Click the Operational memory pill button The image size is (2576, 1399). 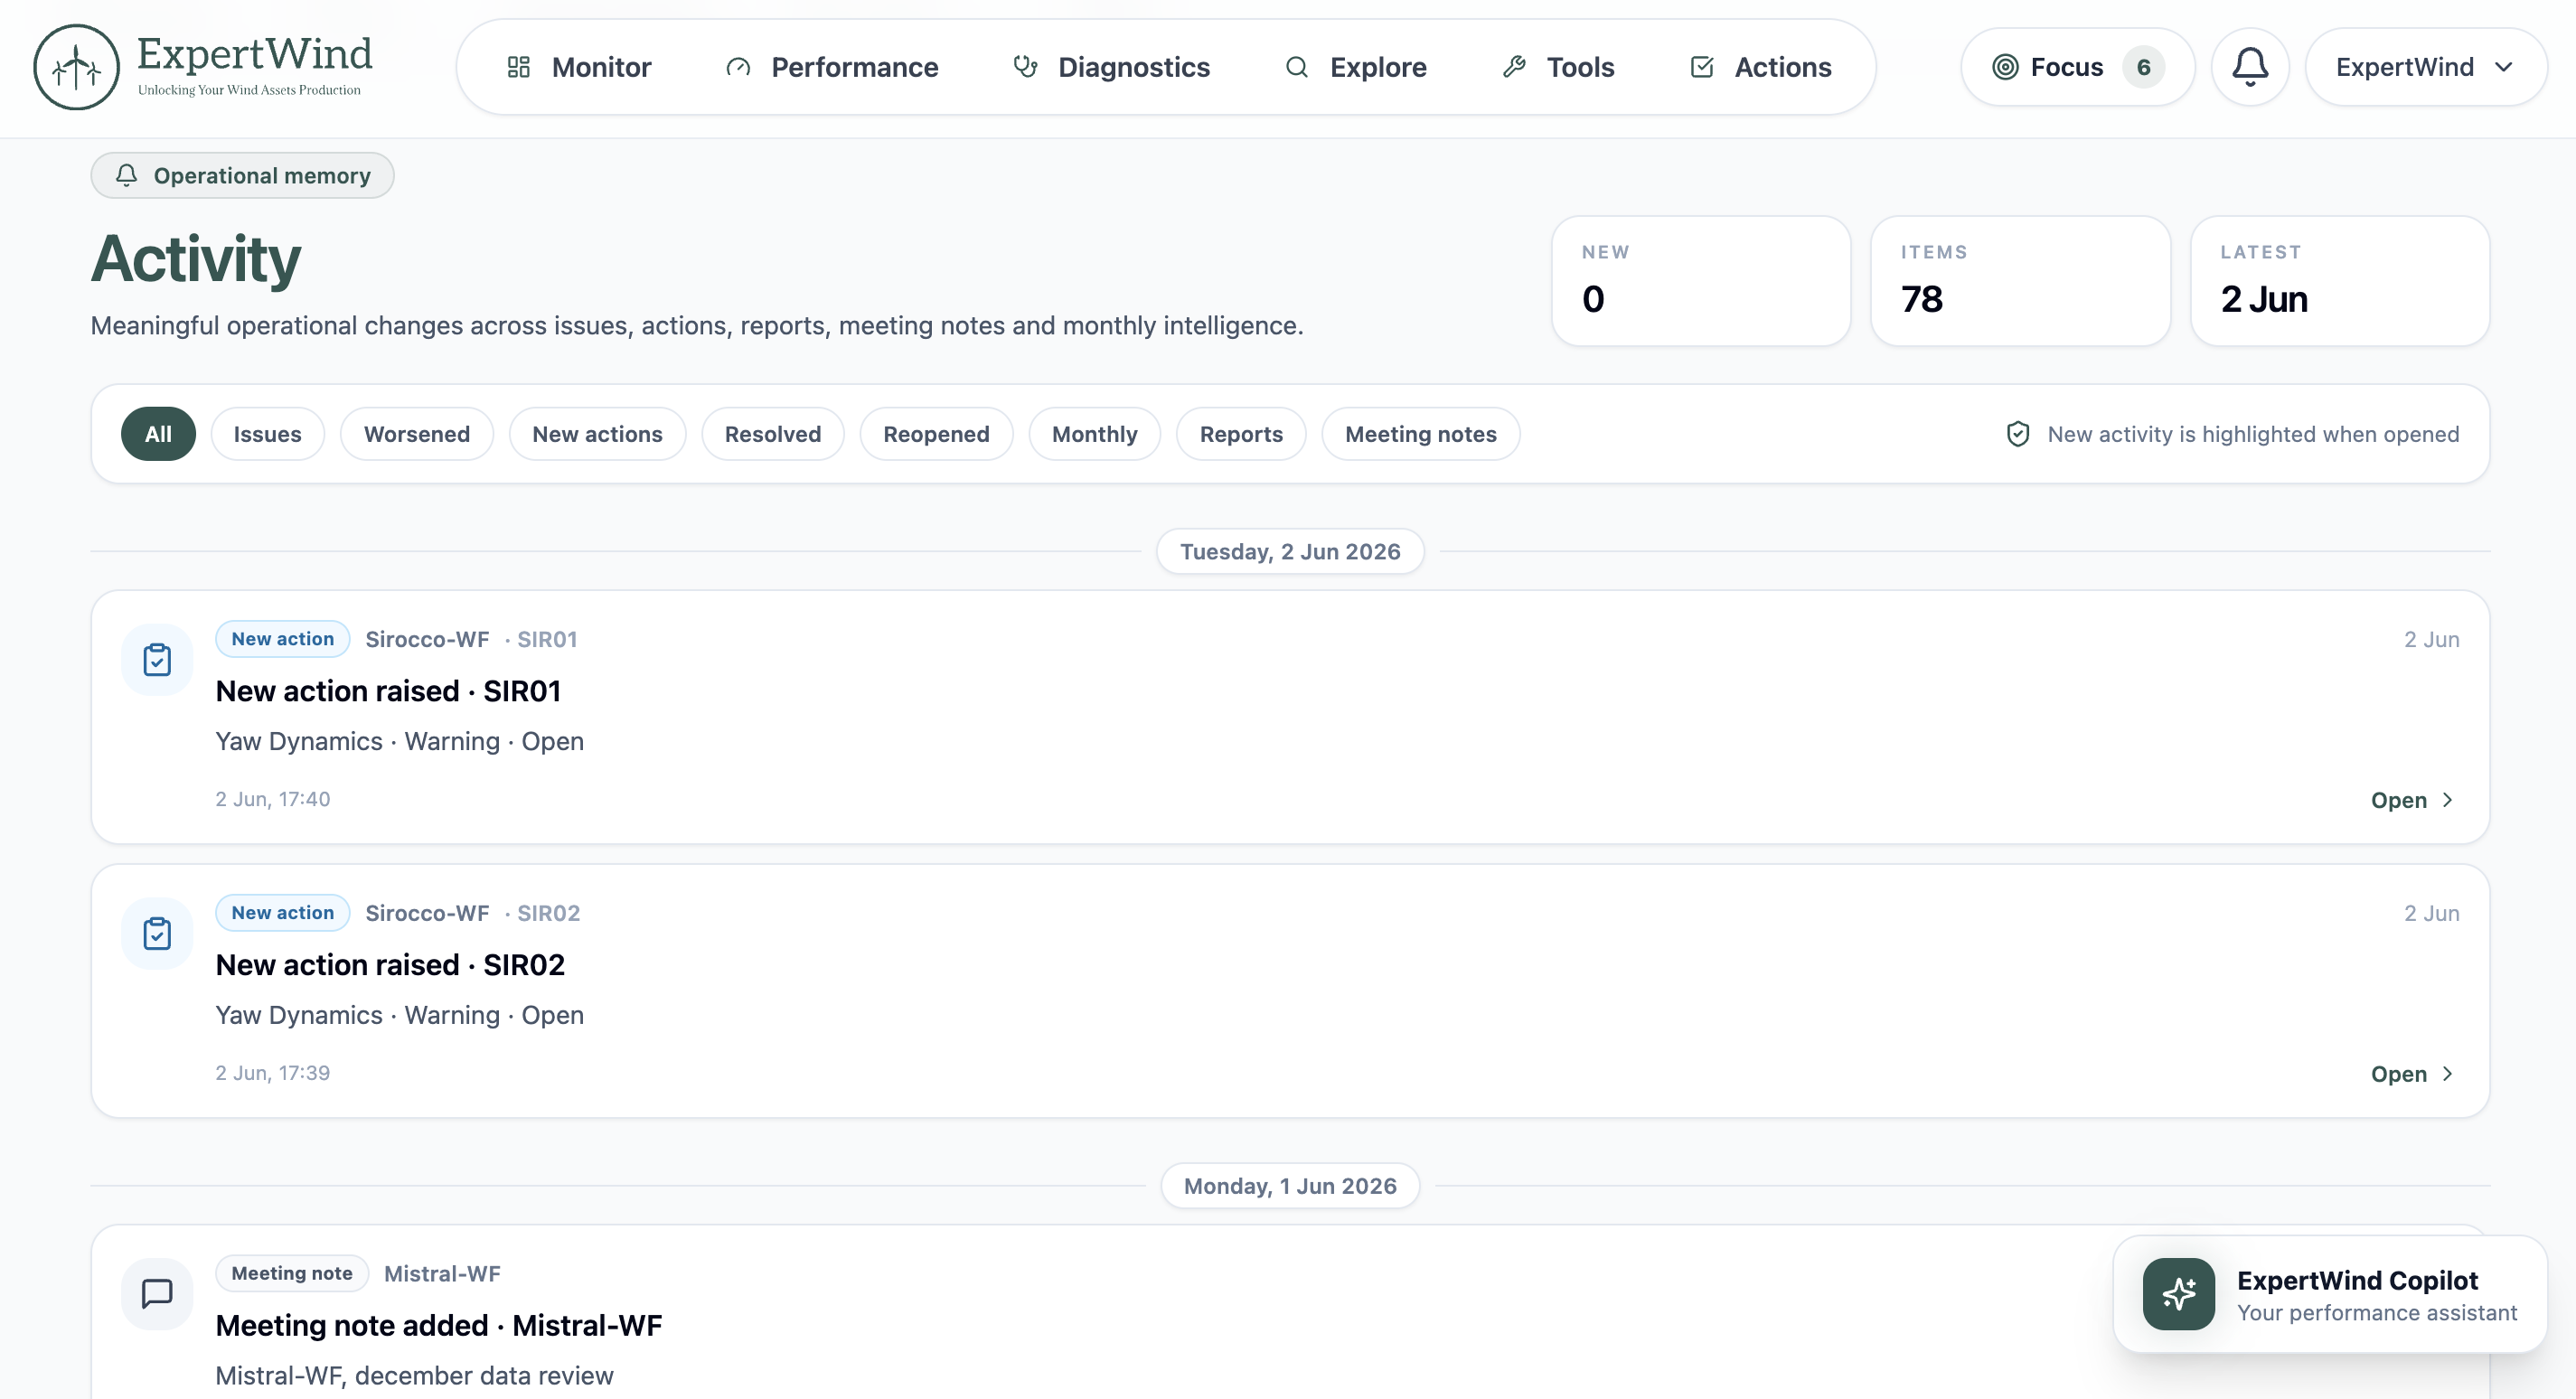[x=242, y=176]
